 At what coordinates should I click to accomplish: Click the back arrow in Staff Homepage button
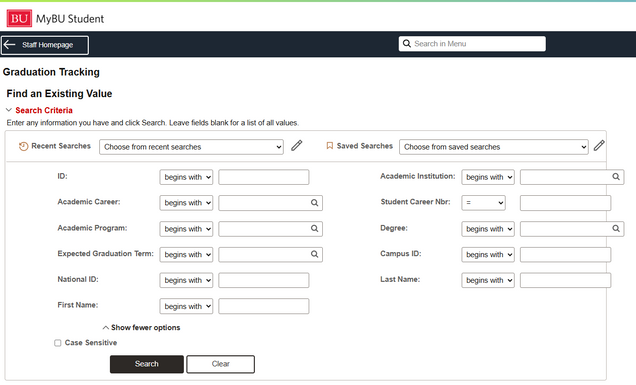[9, 45]
